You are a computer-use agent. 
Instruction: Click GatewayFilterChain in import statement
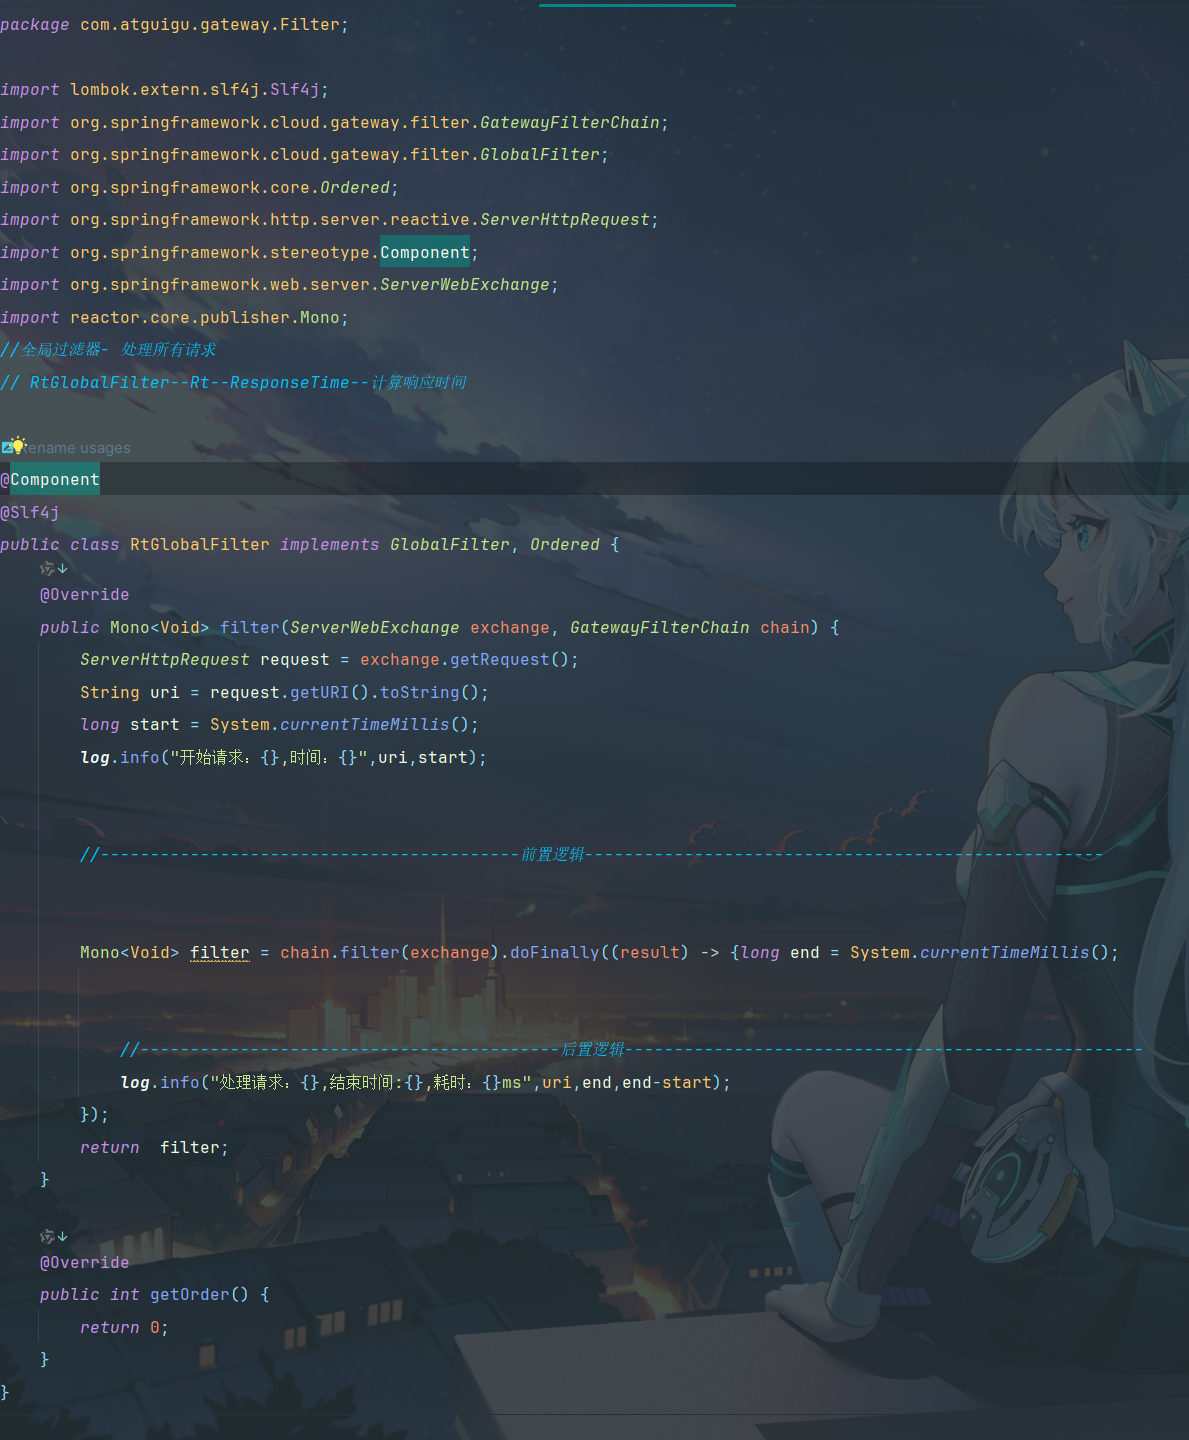pyautogui.click(x=570, y=123)
